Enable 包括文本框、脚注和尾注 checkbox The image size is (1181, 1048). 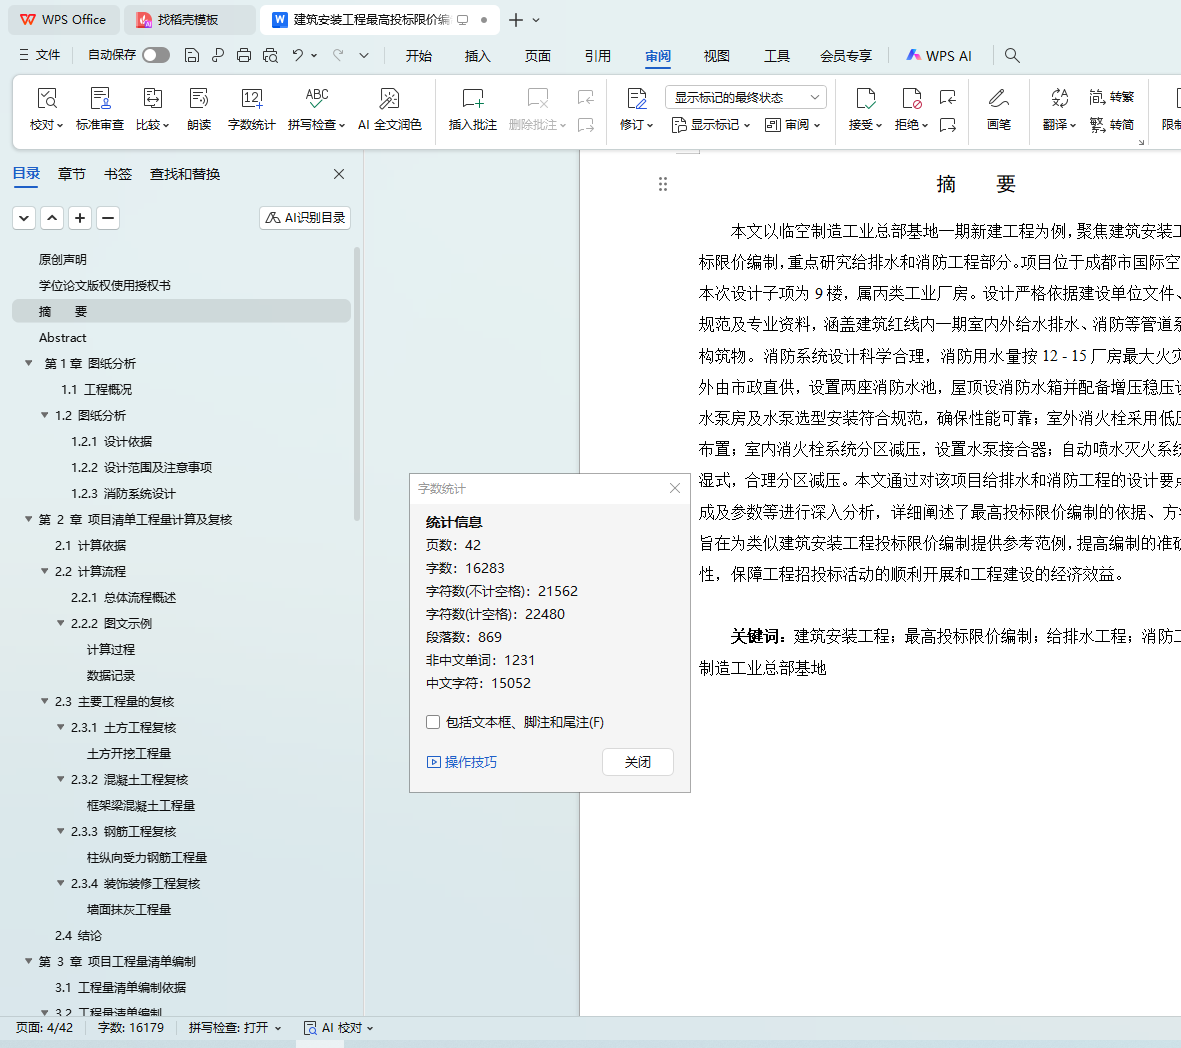click(x=433, y=722)
